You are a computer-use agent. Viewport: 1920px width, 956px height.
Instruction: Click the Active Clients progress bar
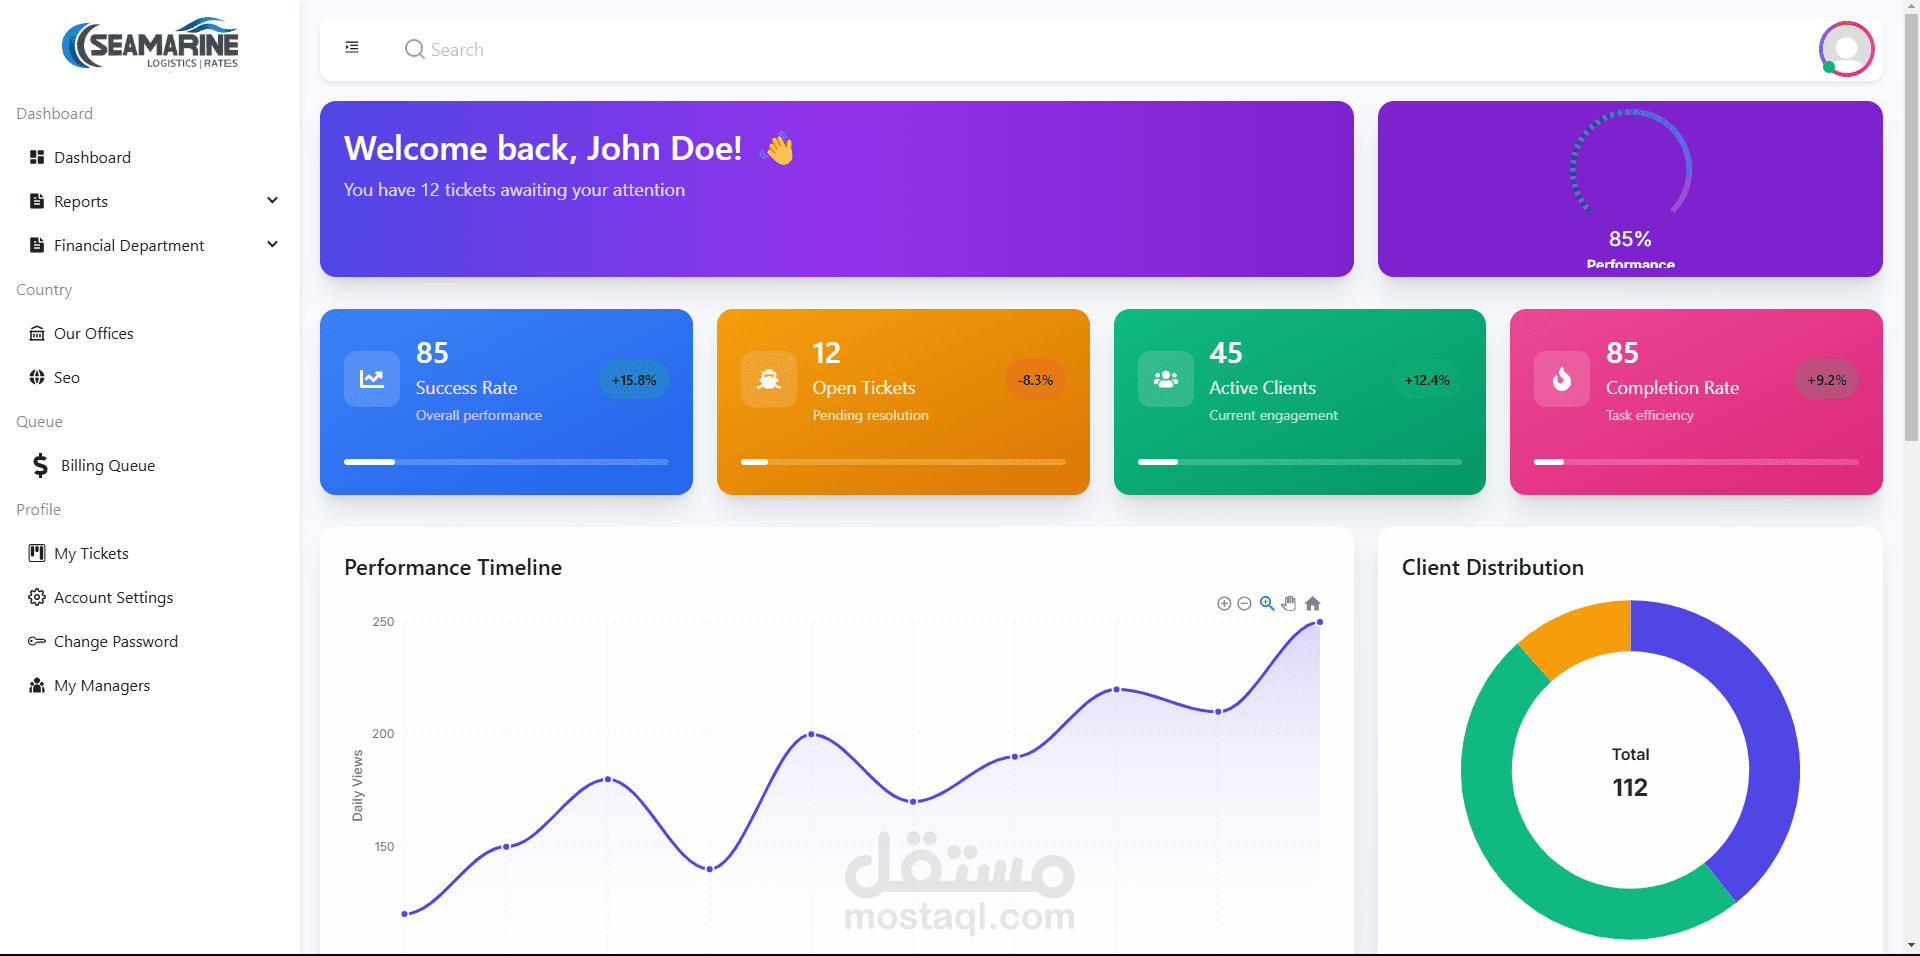pos(1300,462)
